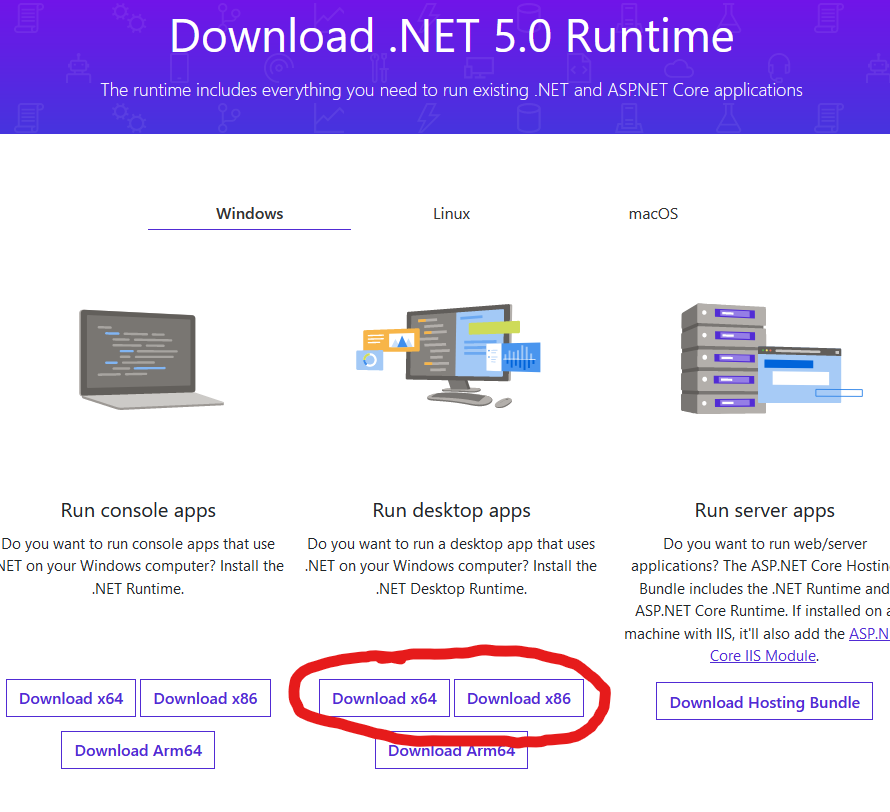Download x64 under Run desktop apps
This screenshot has width=890, height=812.
(x=384, y=698)
